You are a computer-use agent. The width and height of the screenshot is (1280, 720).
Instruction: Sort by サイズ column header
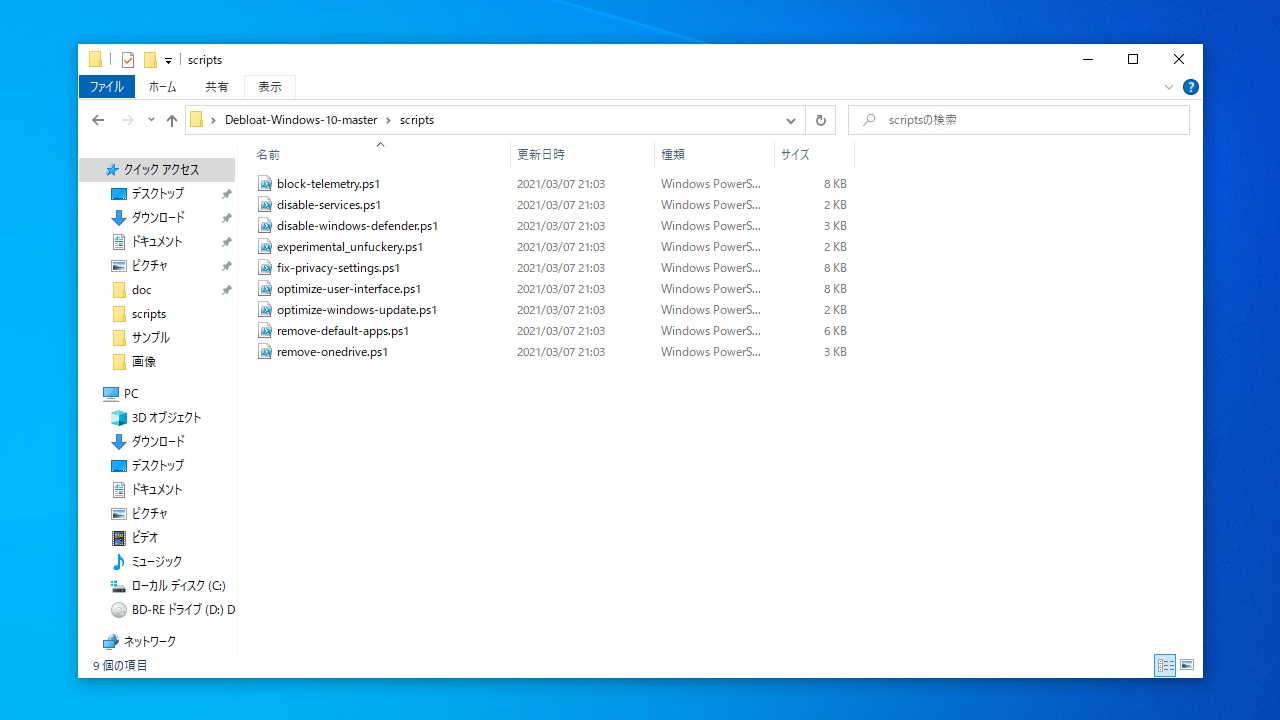(x=814, y=155)
